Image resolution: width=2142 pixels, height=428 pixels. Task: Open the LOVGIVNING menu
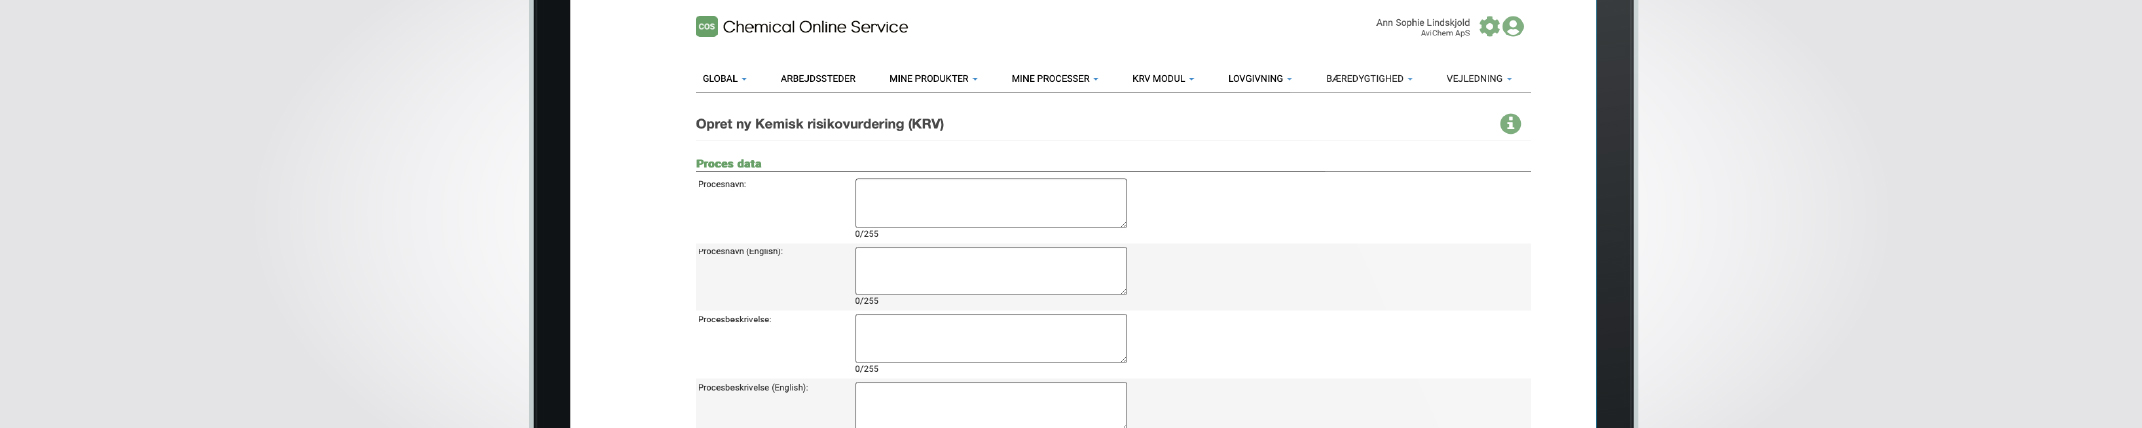1259,79
